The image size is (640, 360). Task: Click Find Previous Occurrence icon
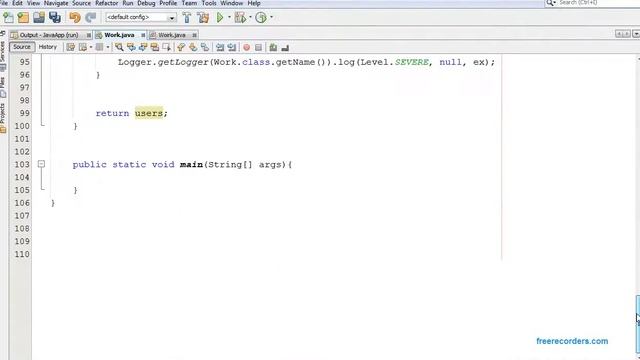pos(131,47)
